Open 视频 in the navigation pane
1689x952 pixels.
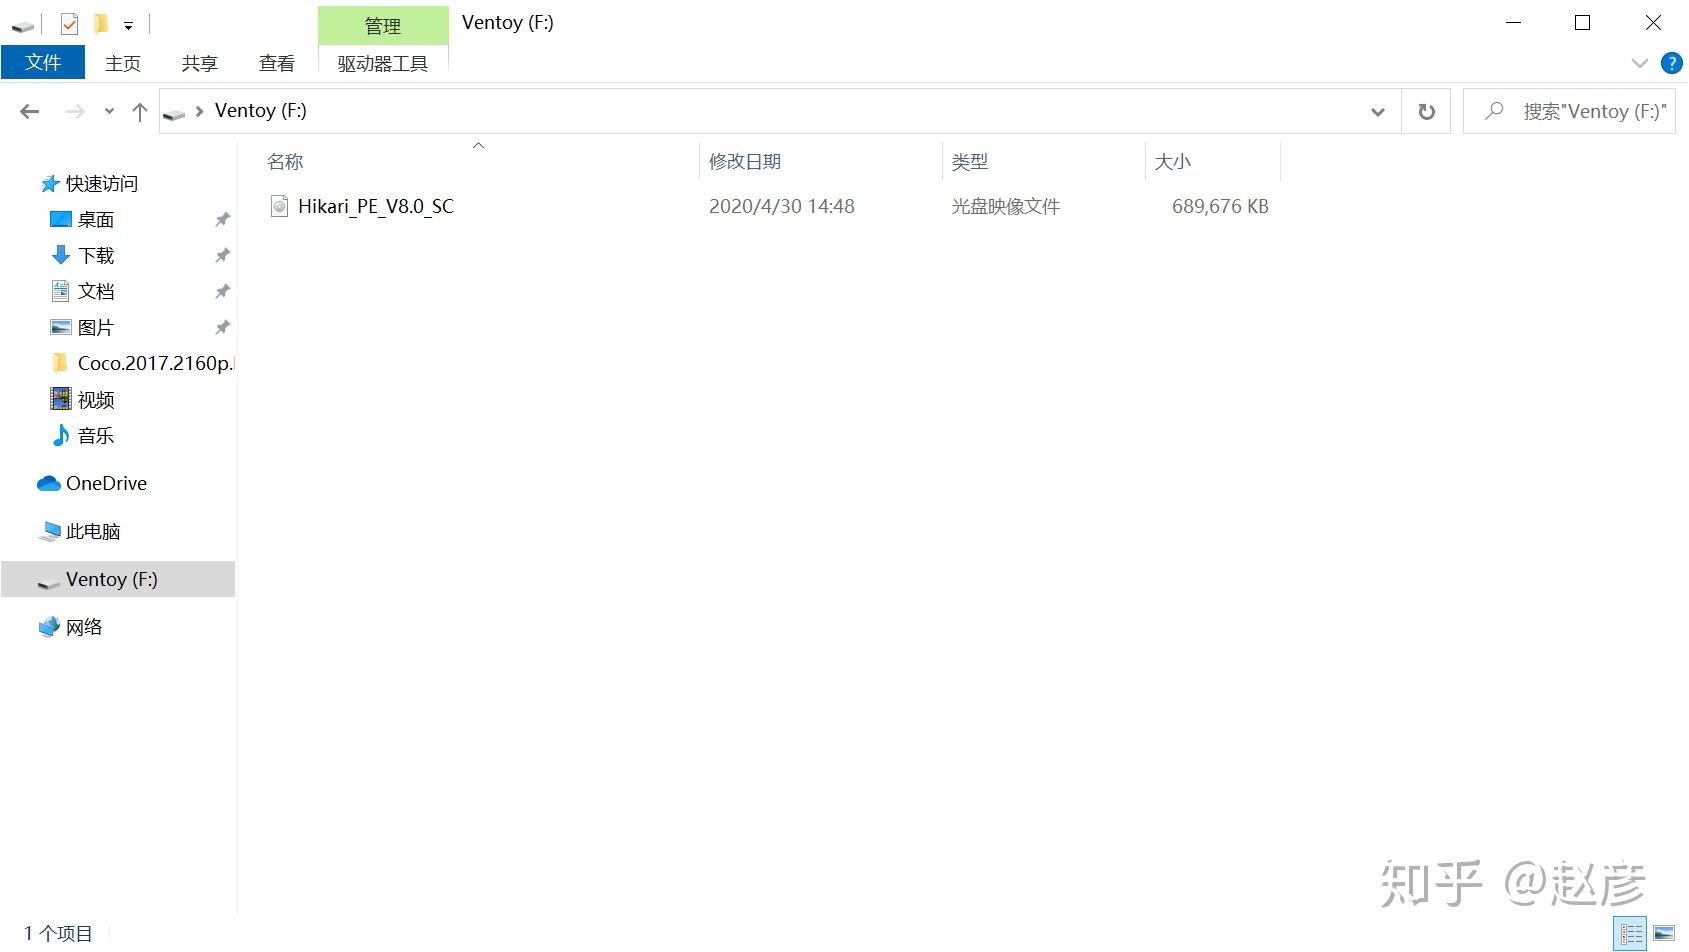[96, 399]
